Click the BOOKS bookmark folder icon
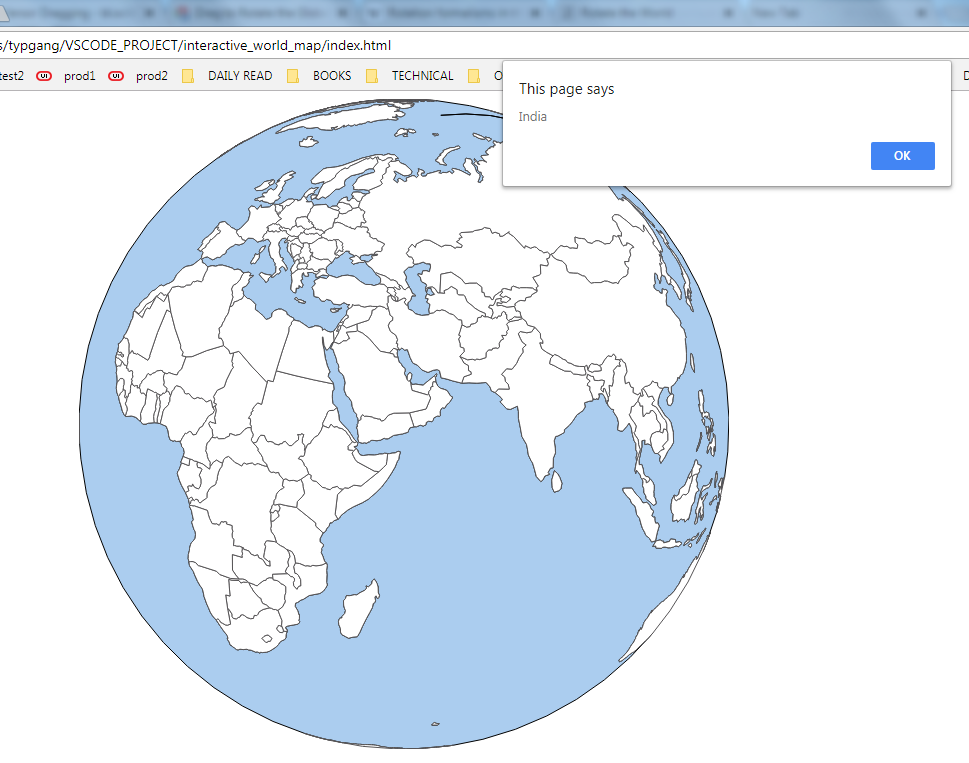969x763 pixels. (291, 75)
